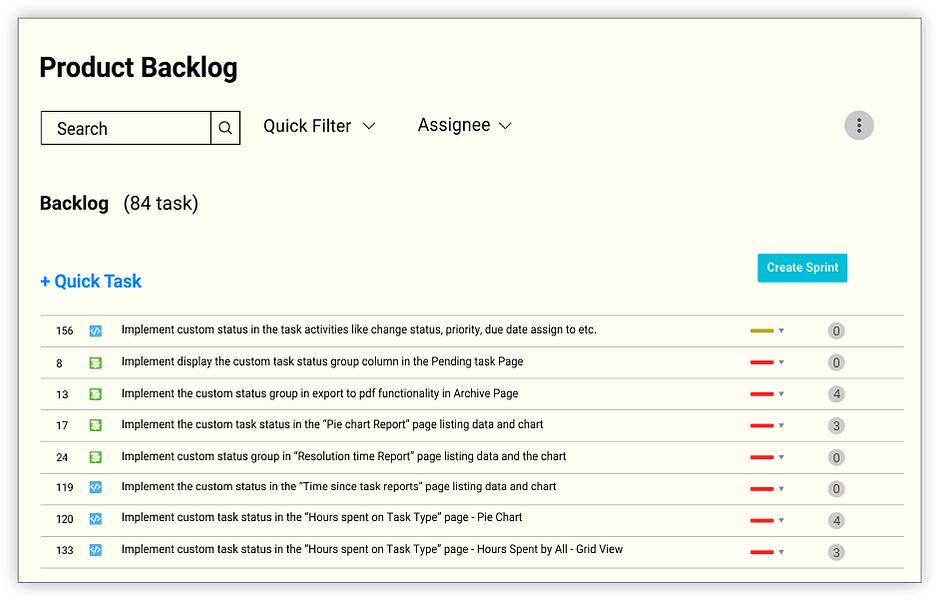Click the code type icon of task 120
The image size is (939, 600).
[x=95, y=519]
